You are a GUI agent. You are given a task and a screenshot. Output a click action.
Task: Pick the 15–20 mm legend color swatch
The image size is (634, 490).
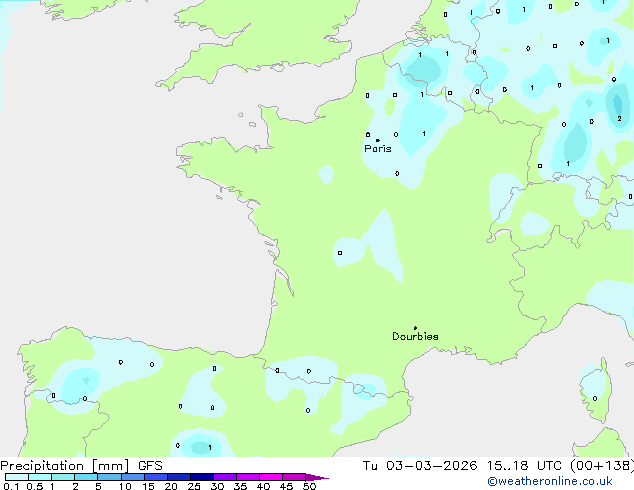[155, 477]
